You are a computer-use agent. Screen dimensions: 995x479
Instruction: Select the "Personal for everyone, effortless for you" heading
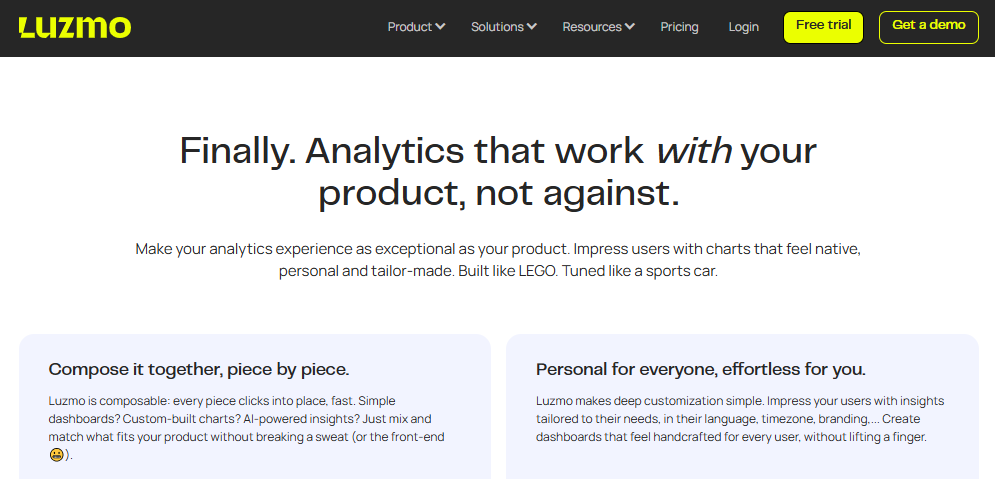701,369
